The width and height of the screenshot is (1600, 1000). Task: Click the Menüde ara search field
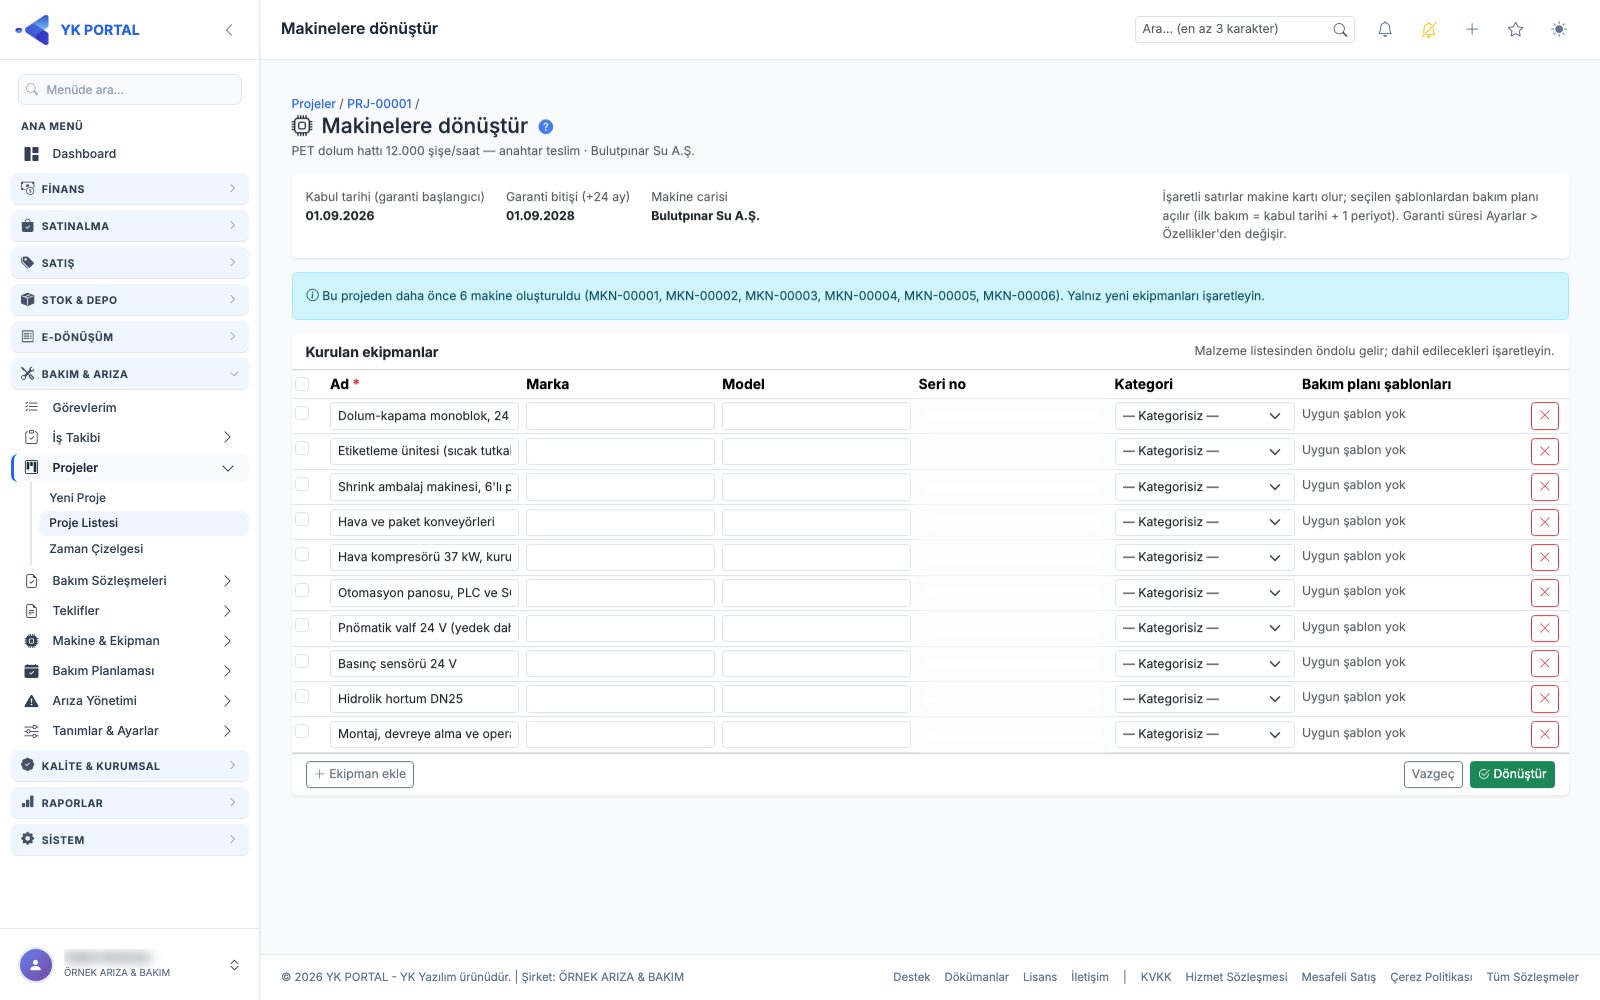click(130, 90)
